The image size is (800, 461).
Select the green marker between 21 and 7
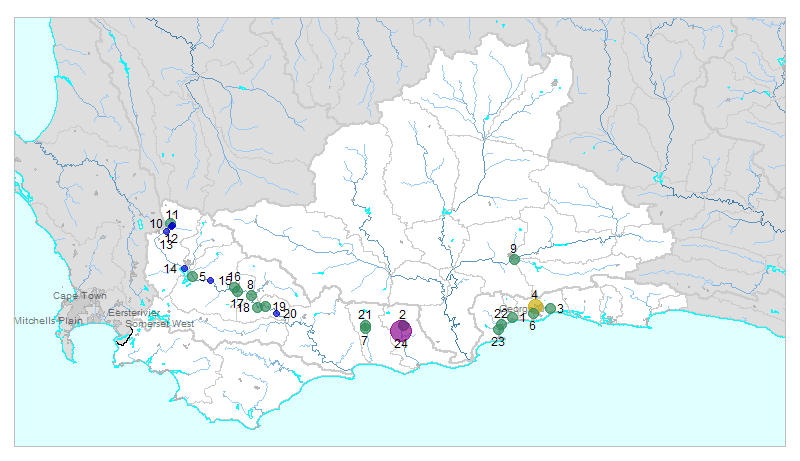(x=365, y=326)
